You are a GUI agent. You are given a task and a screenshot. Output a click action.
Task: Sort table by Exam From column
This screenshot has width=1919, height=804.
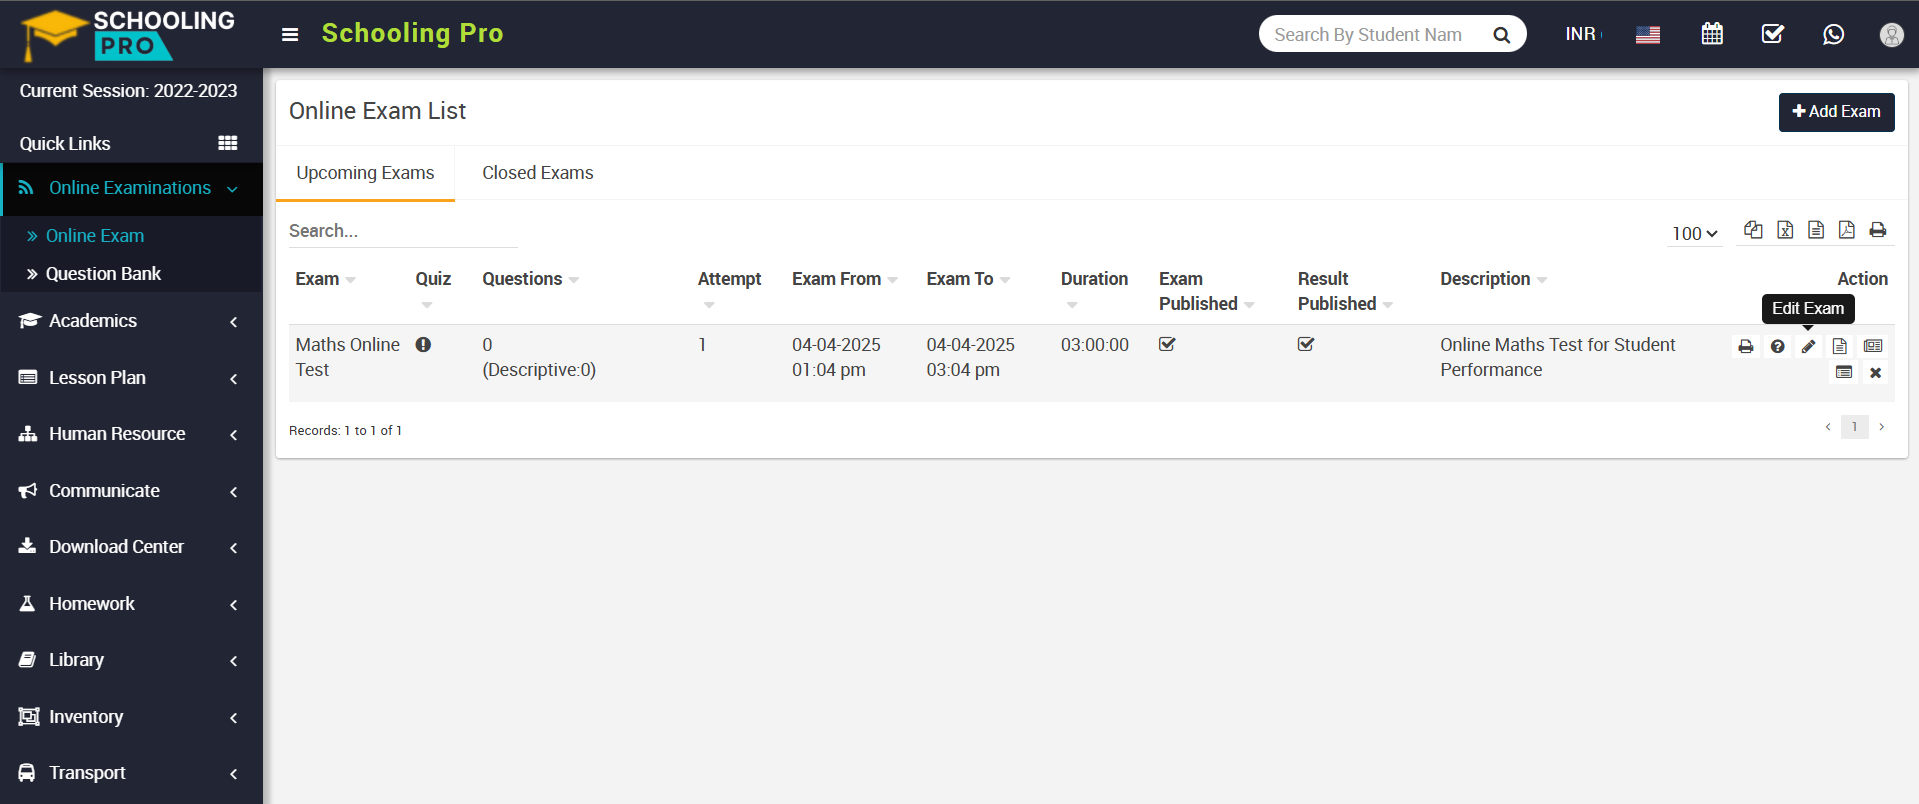844,279
